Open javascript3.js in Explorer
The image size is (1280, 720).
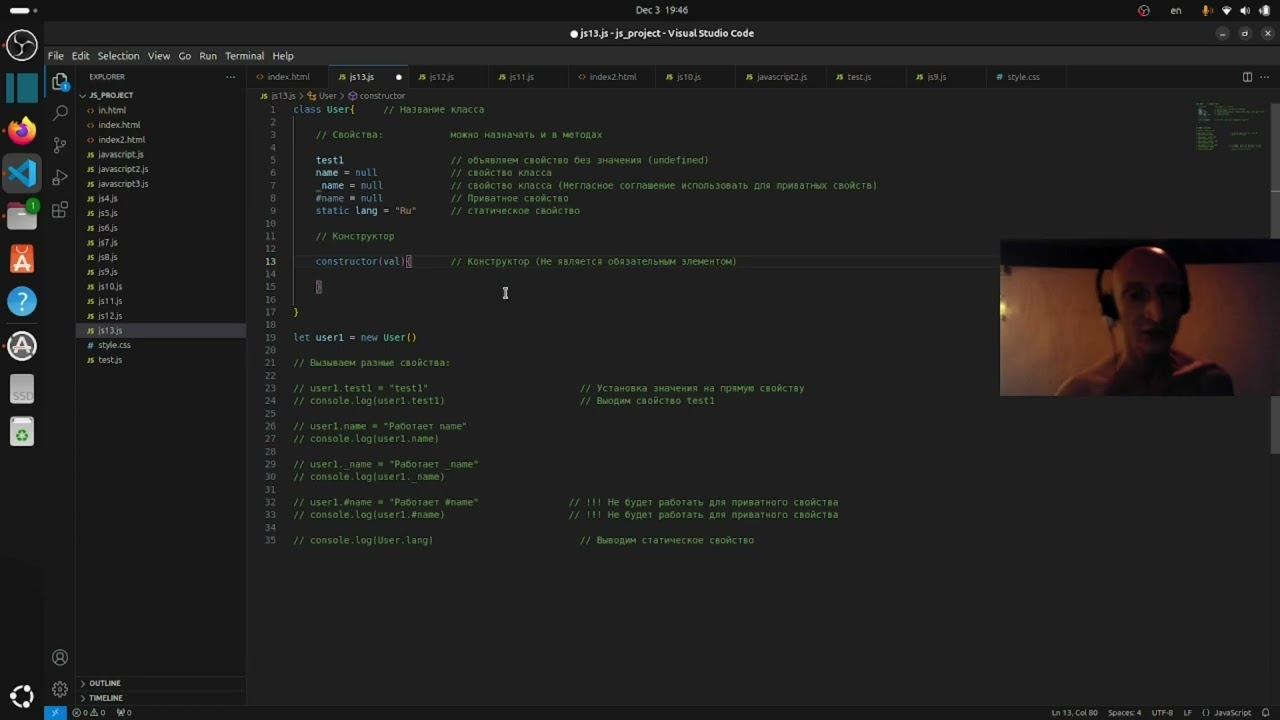tap(160, 184)
